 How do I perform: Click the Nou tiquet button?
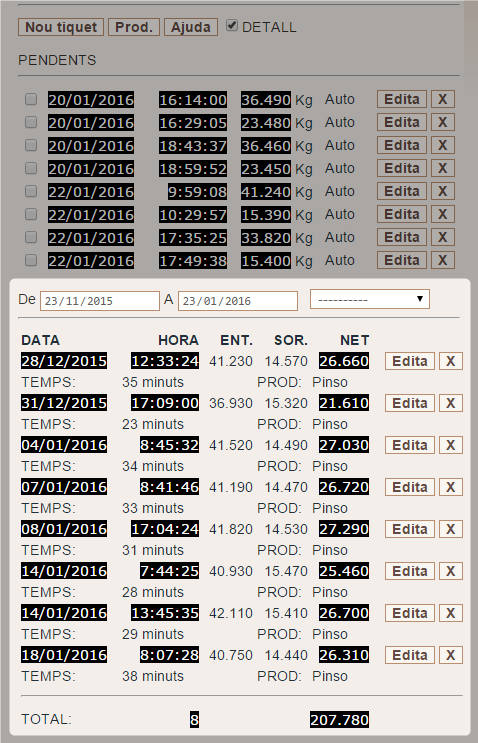coord(61,27)
